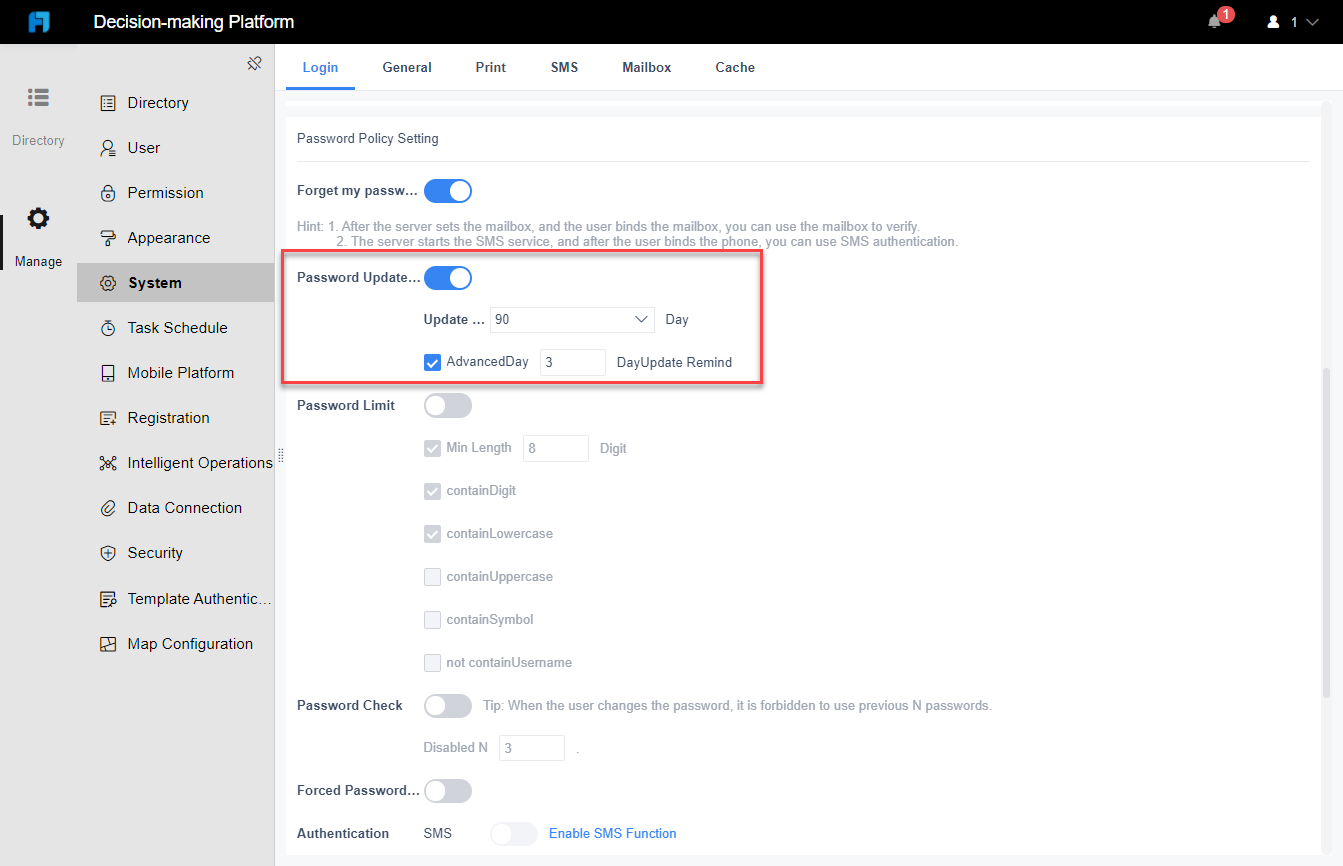Open the Login tab
Viewport: 1343px width, 866px height.
pyautogui.click(x=320, y=67)
